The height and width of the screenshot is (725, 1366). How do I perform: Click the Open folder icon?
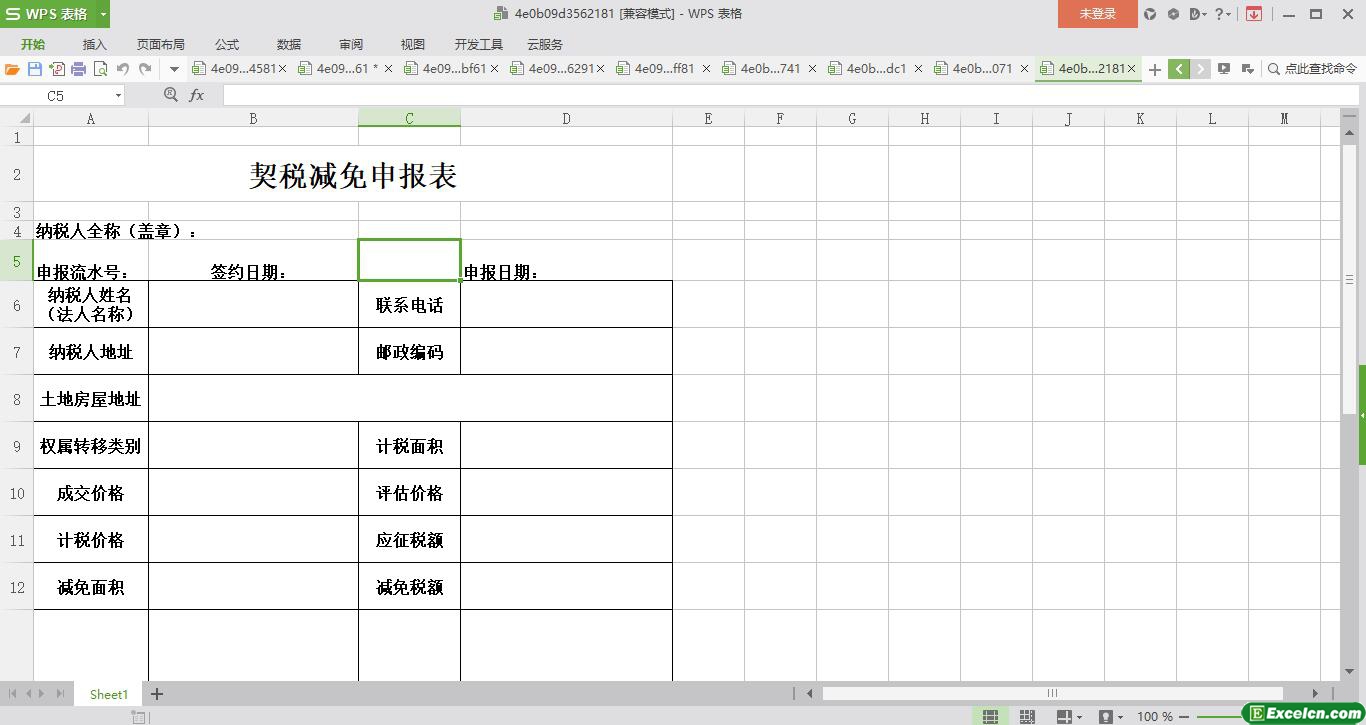(x=12, y=69)
